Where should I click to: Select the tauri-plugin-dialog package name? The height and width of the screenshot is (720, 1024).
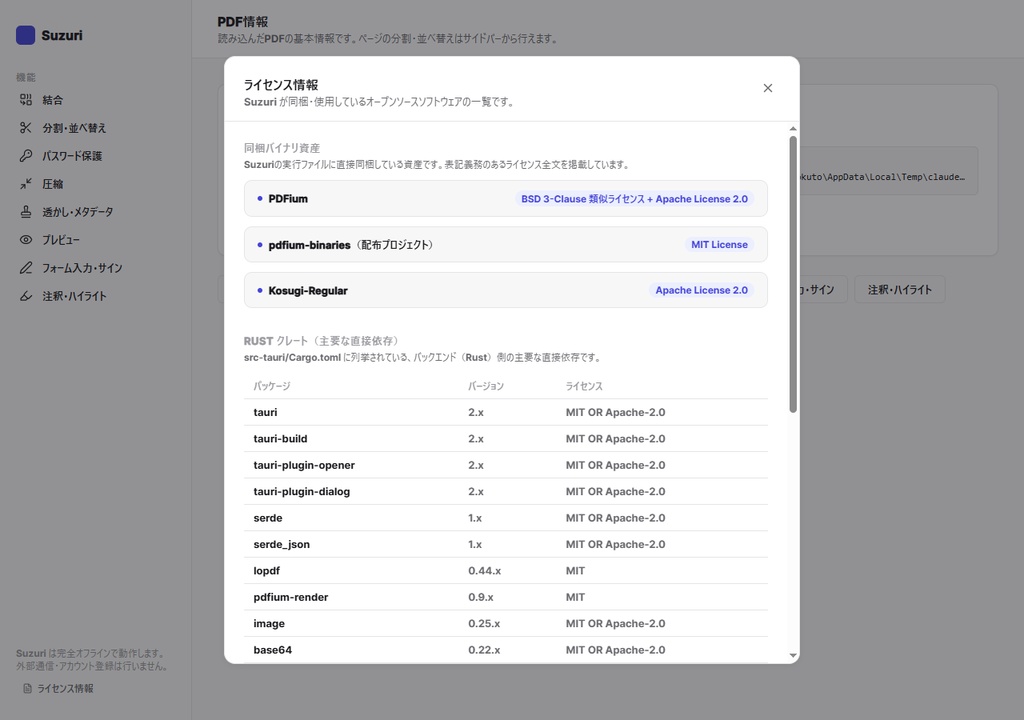pos(302,491)
